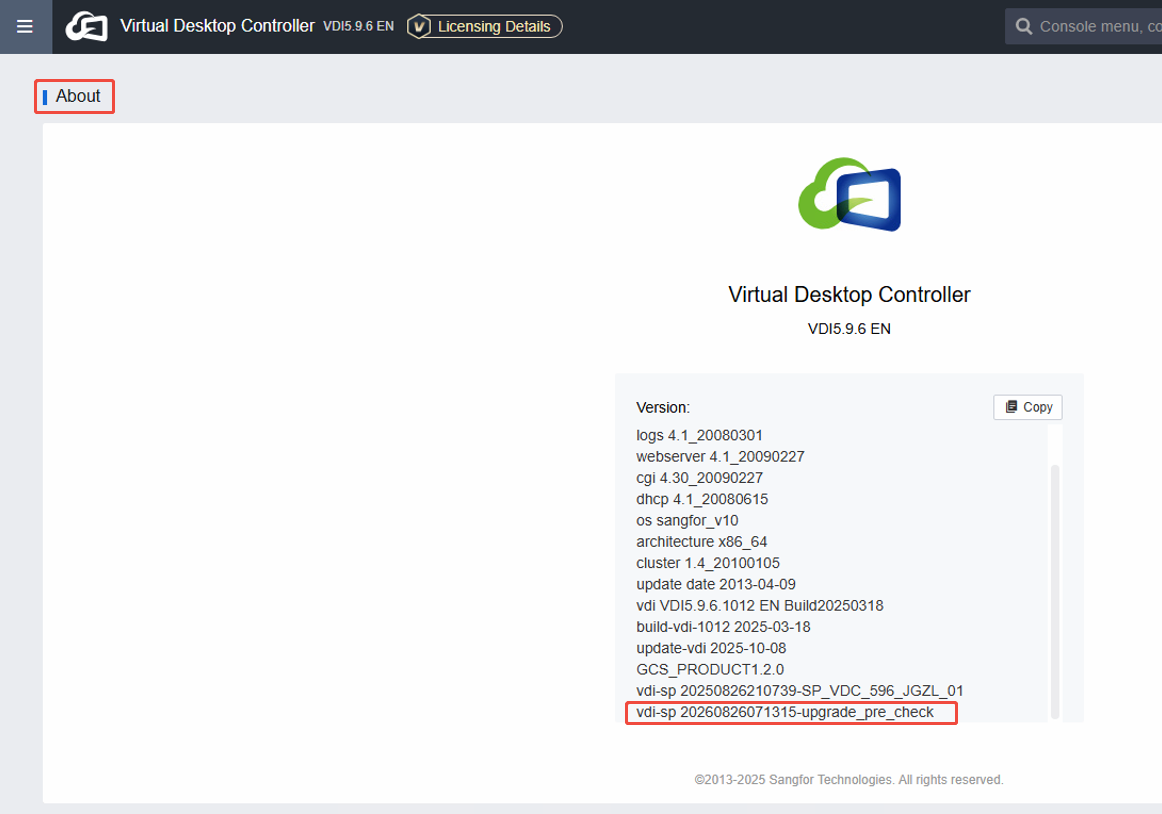Click the search magnifier icon

[1023, 27]
